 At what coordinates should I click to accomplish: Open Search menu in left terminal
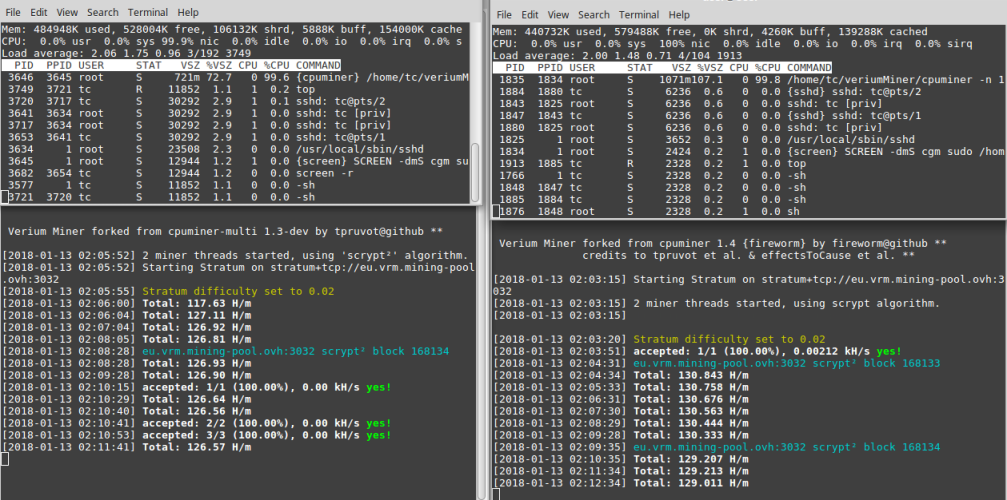click(x=103, y=12)
